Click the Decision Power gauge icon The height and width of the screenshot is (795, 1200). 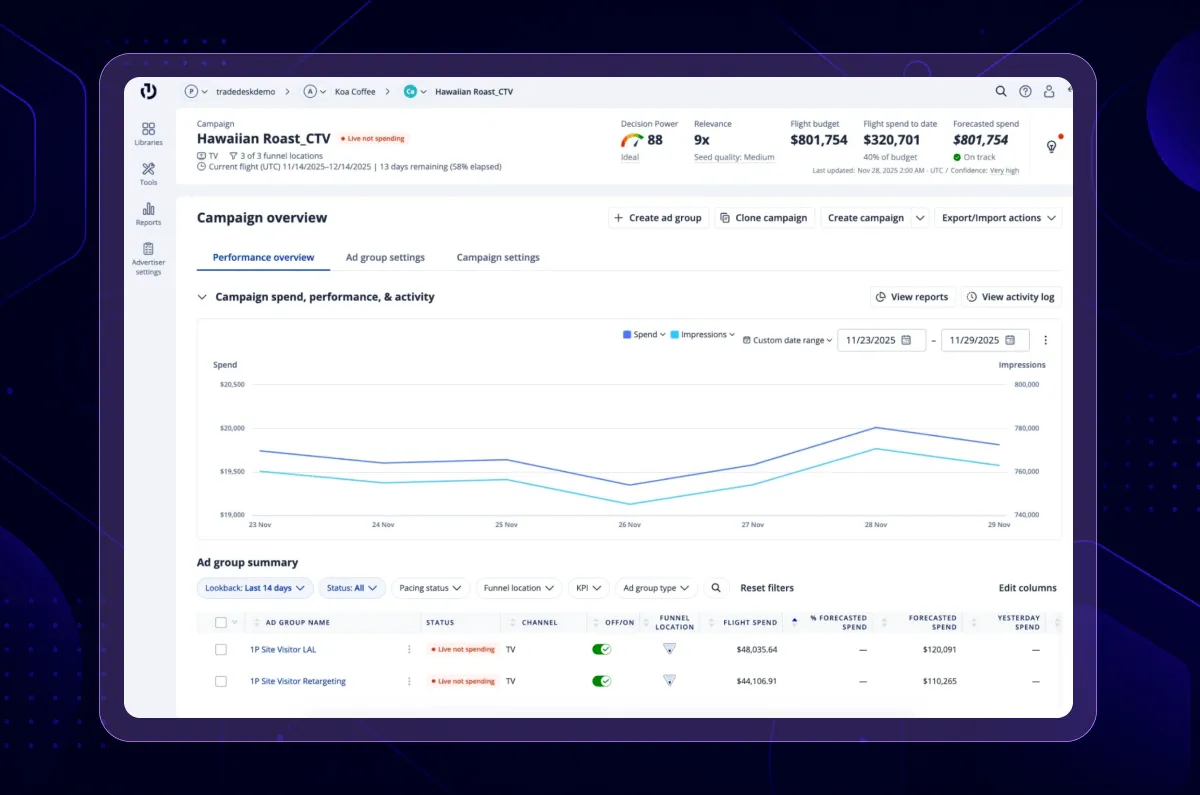point(631,141)
